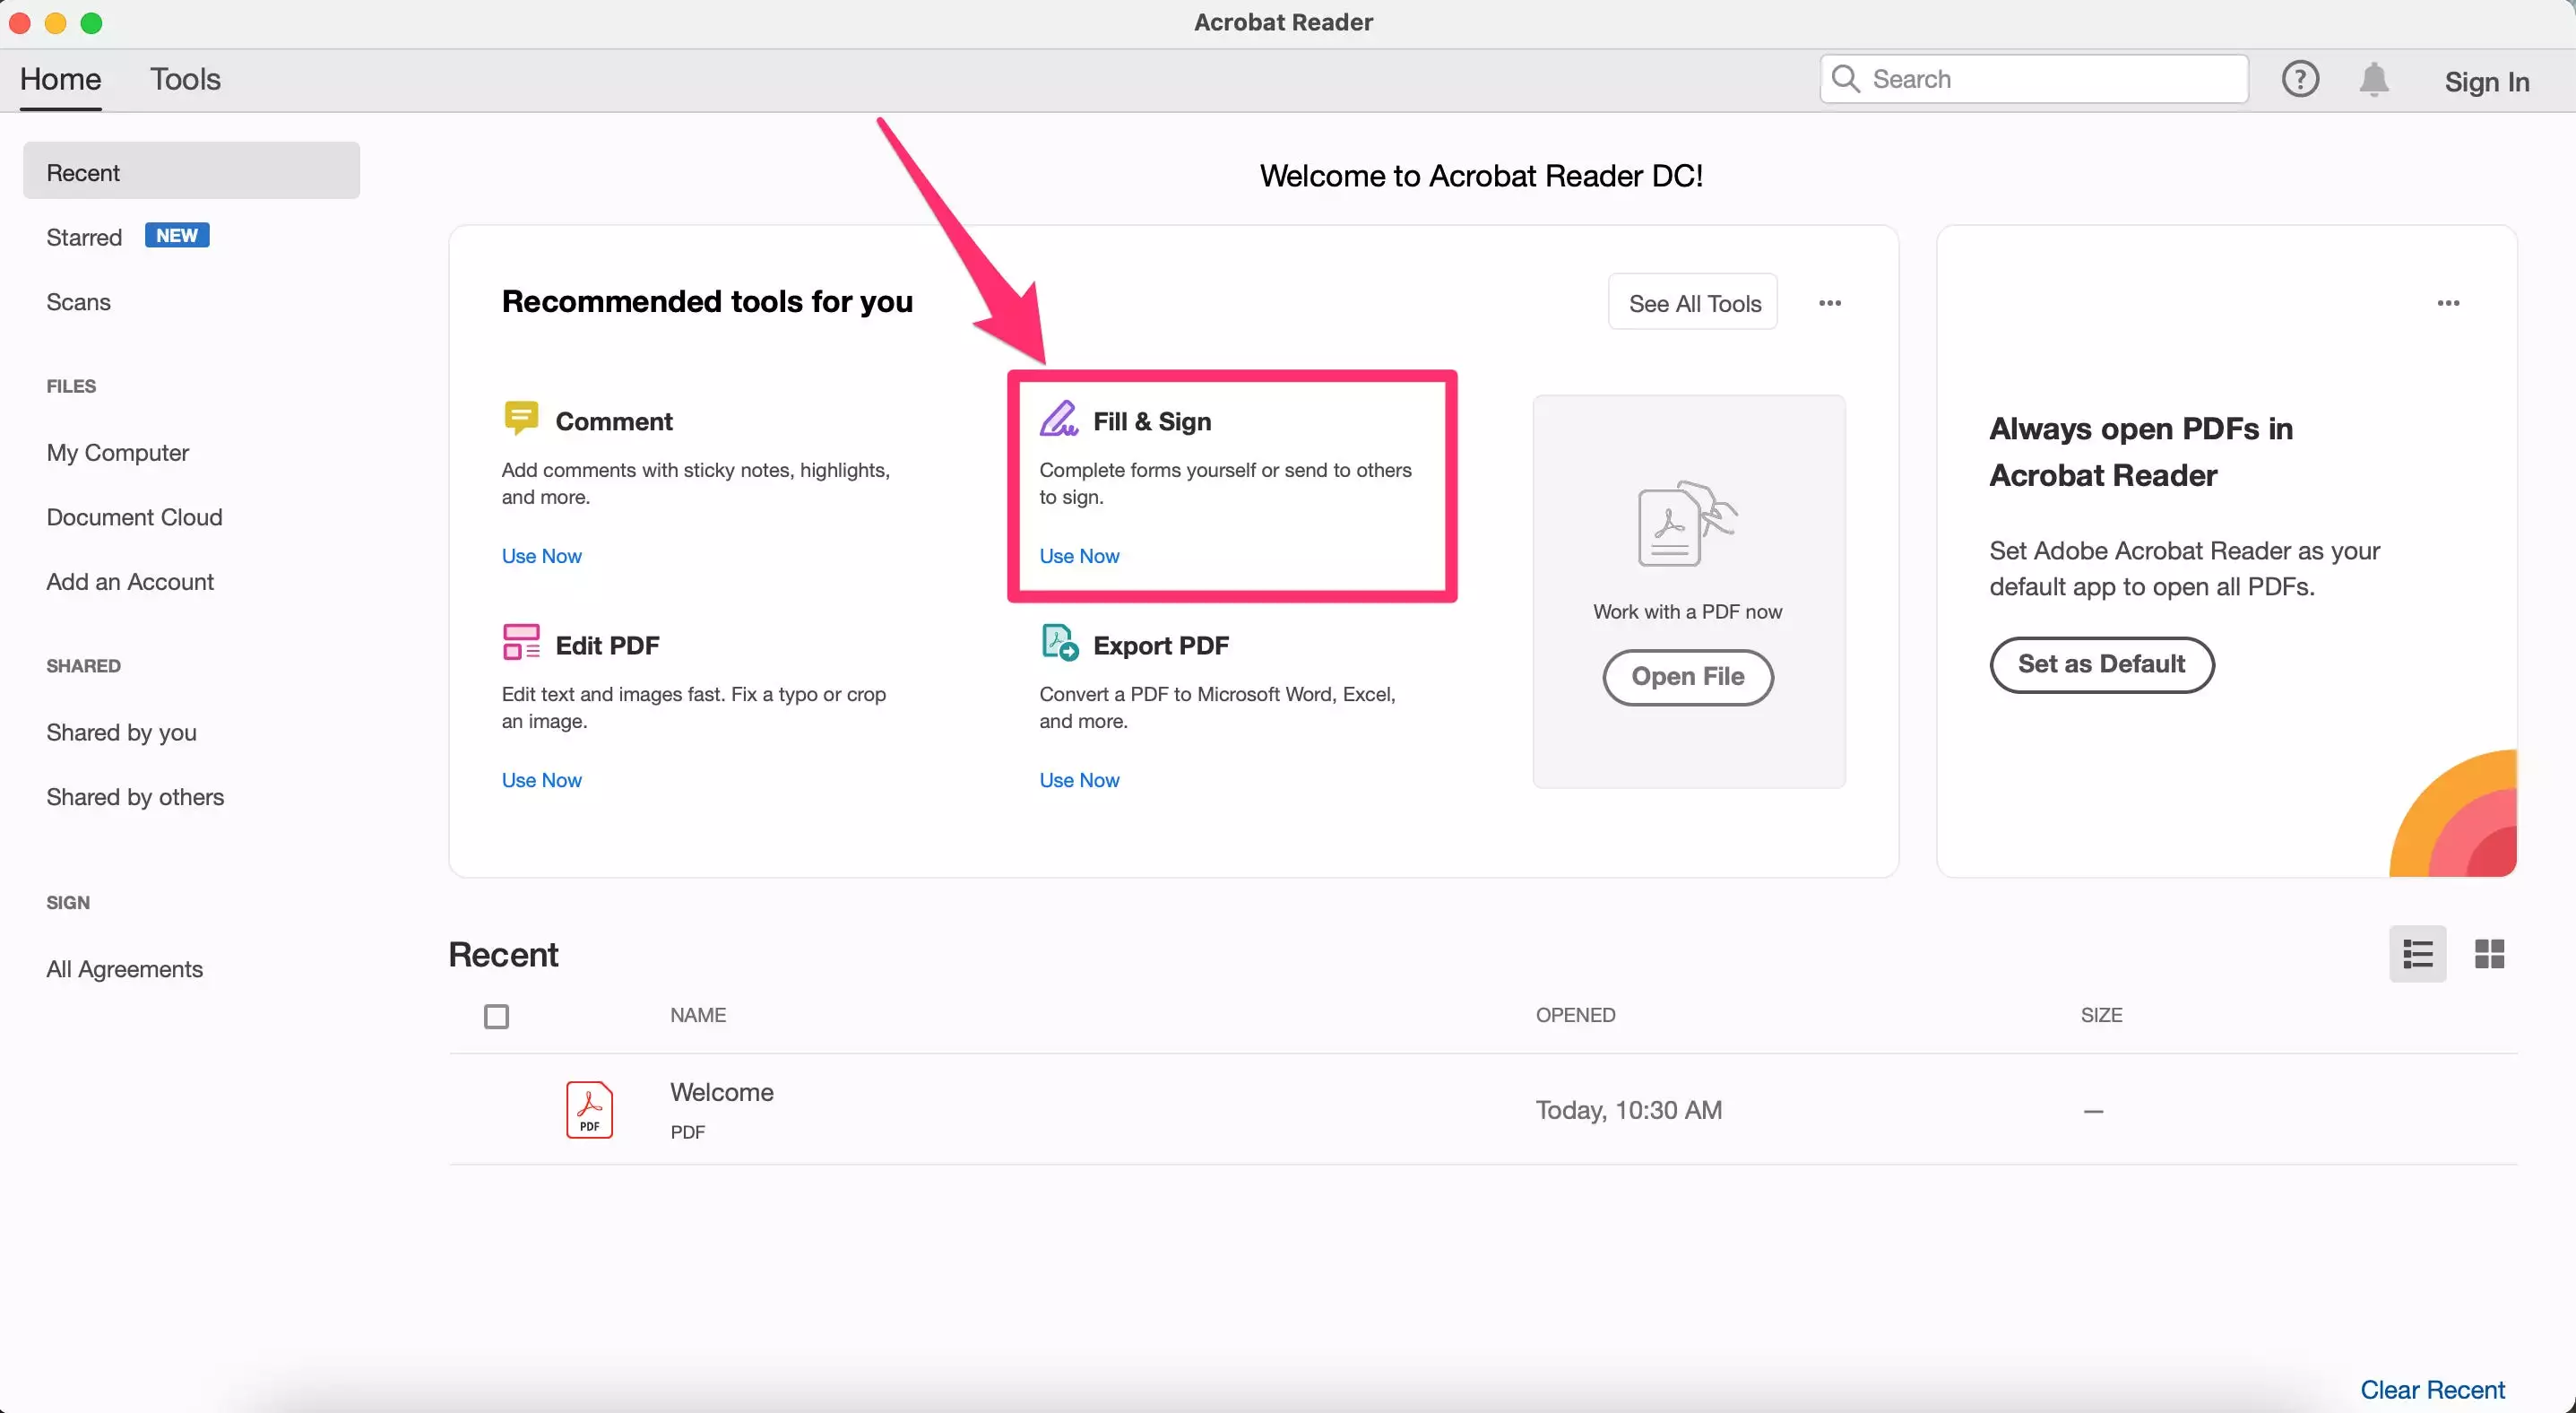This screenshot has width=2576, height=1413.
Task: Open All Agreements
Action: (x=124, y=969)
